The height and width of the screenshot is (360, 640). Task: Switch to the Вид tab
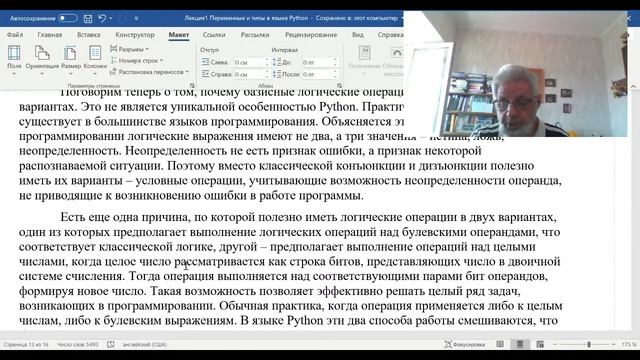358,35
